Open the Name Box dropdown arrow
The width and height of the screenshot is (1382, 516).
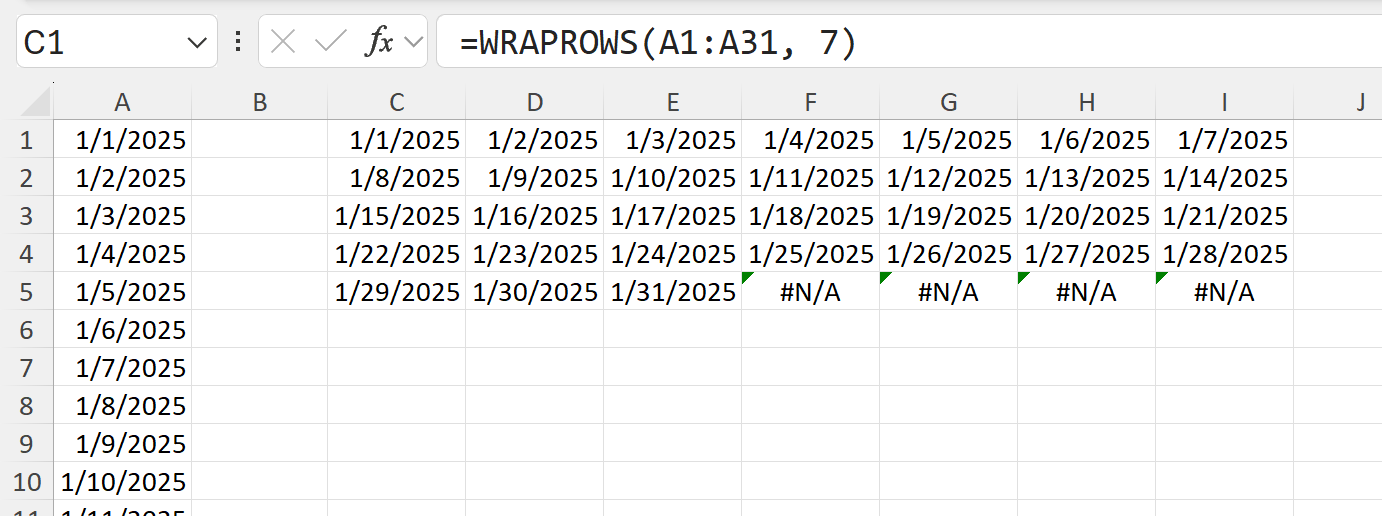[196, 42]
